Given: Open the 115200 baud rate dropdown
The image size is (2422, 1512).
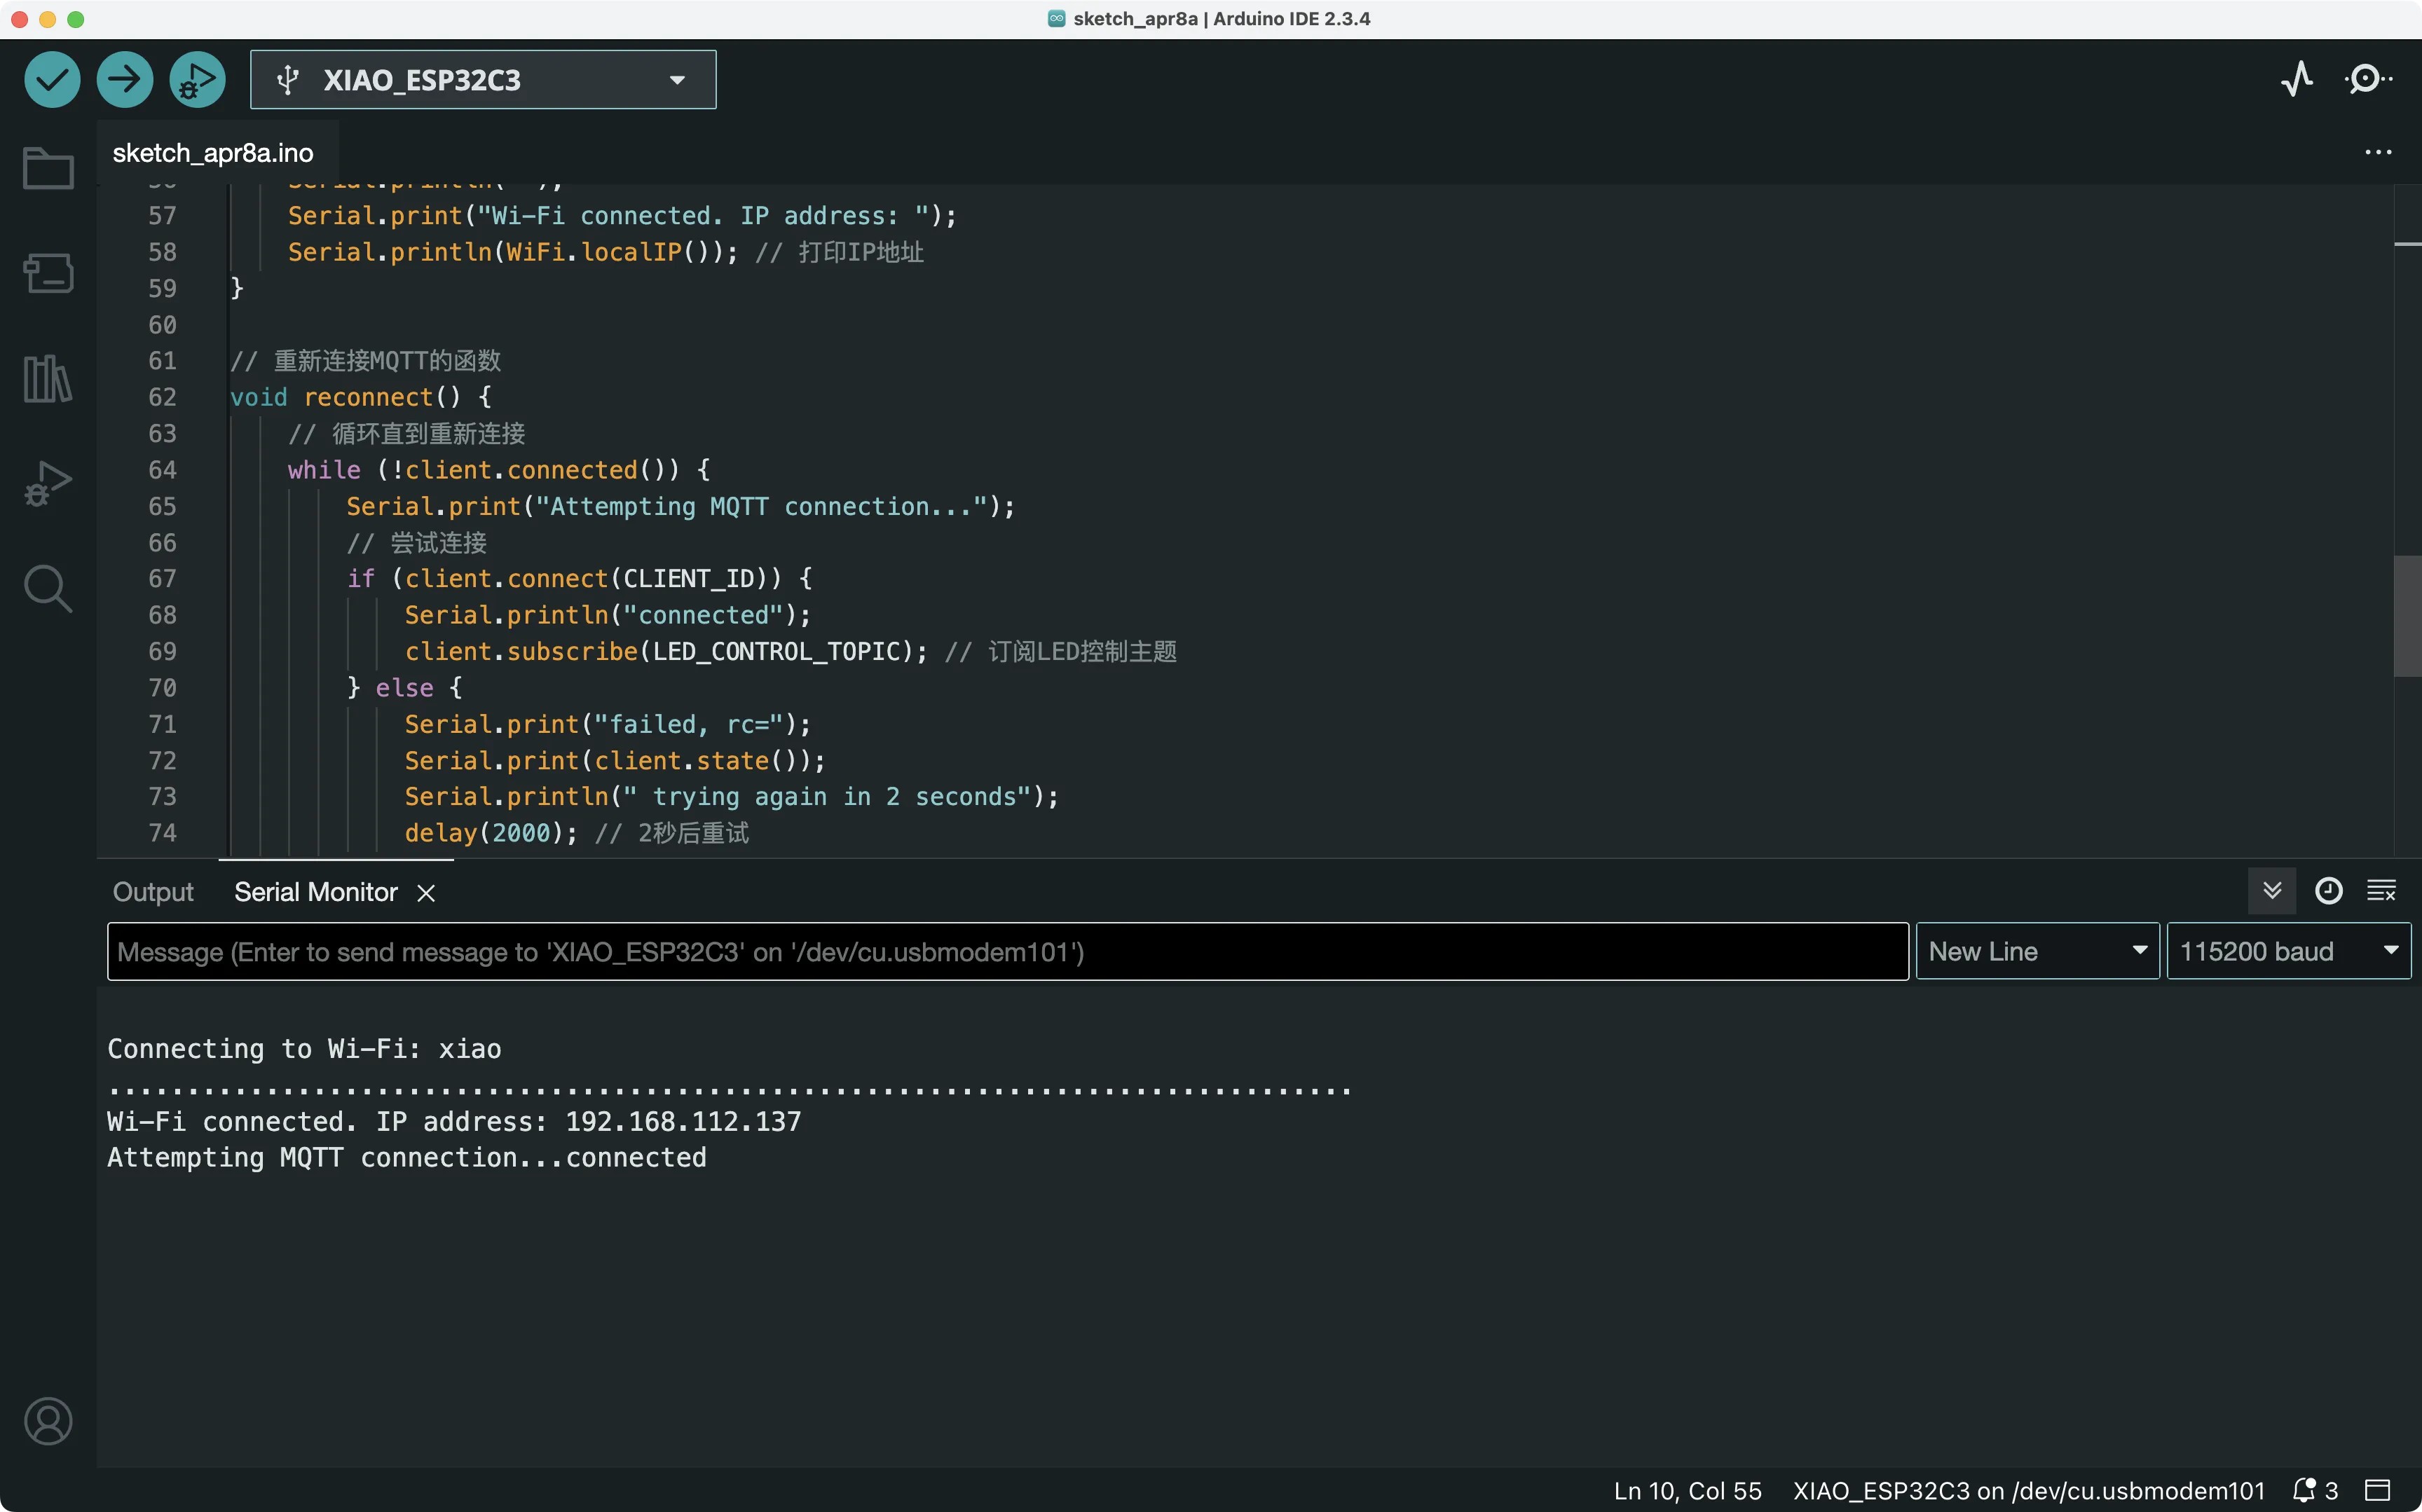Looking at the screenshot, I should click(x=2288, y=951).
